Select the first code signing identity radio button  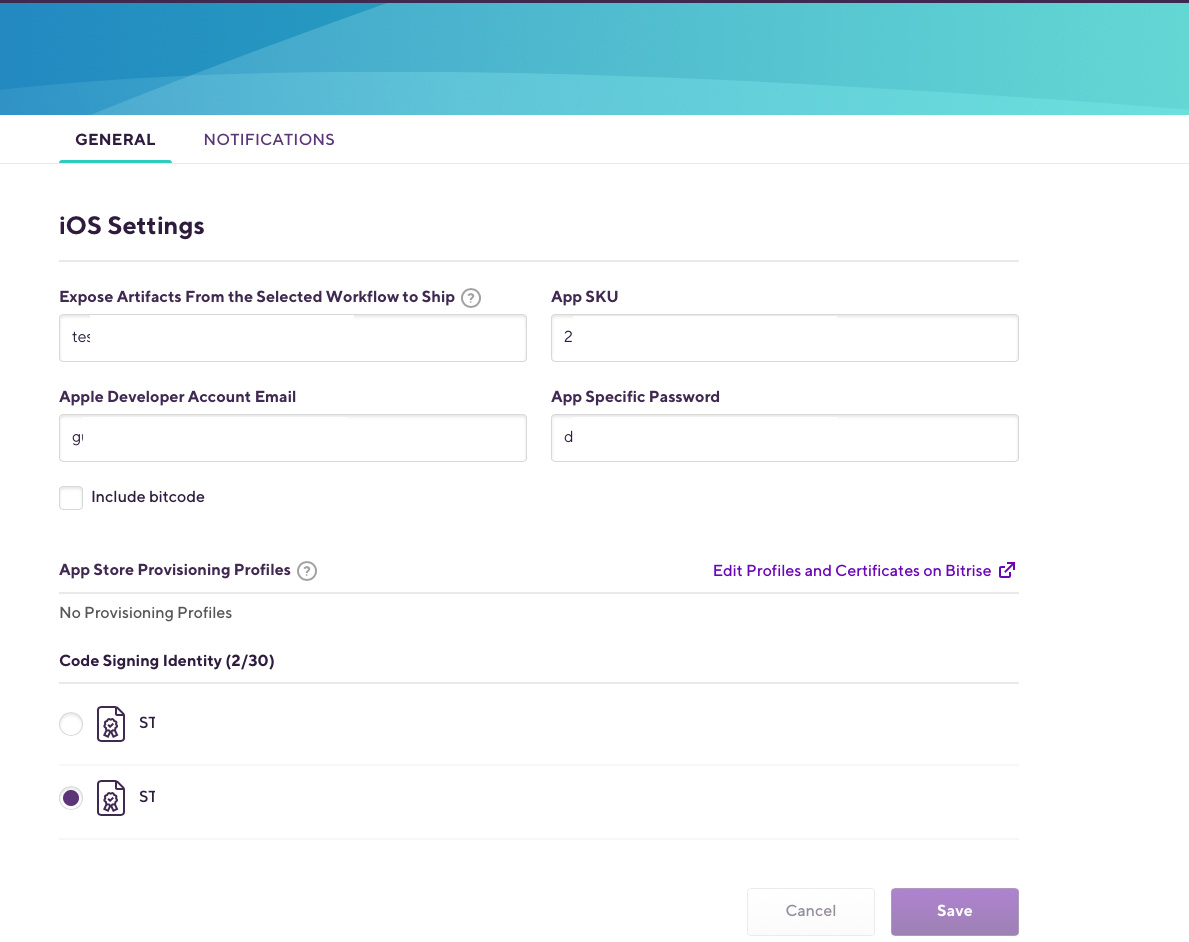pos(71,724)
